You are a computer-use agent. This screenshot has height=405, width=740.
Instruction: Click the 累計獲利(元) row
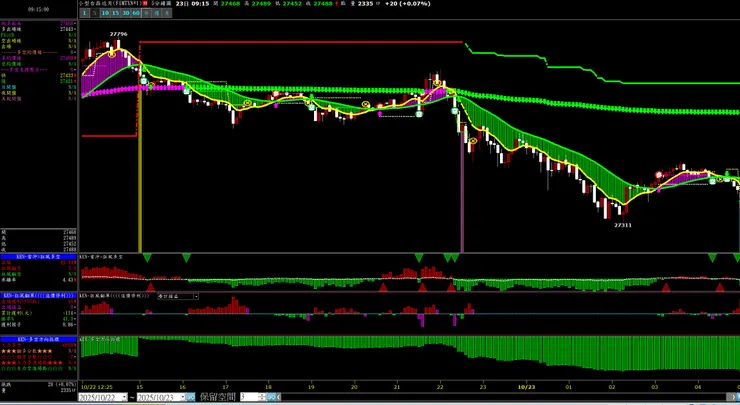click(39, 313)
